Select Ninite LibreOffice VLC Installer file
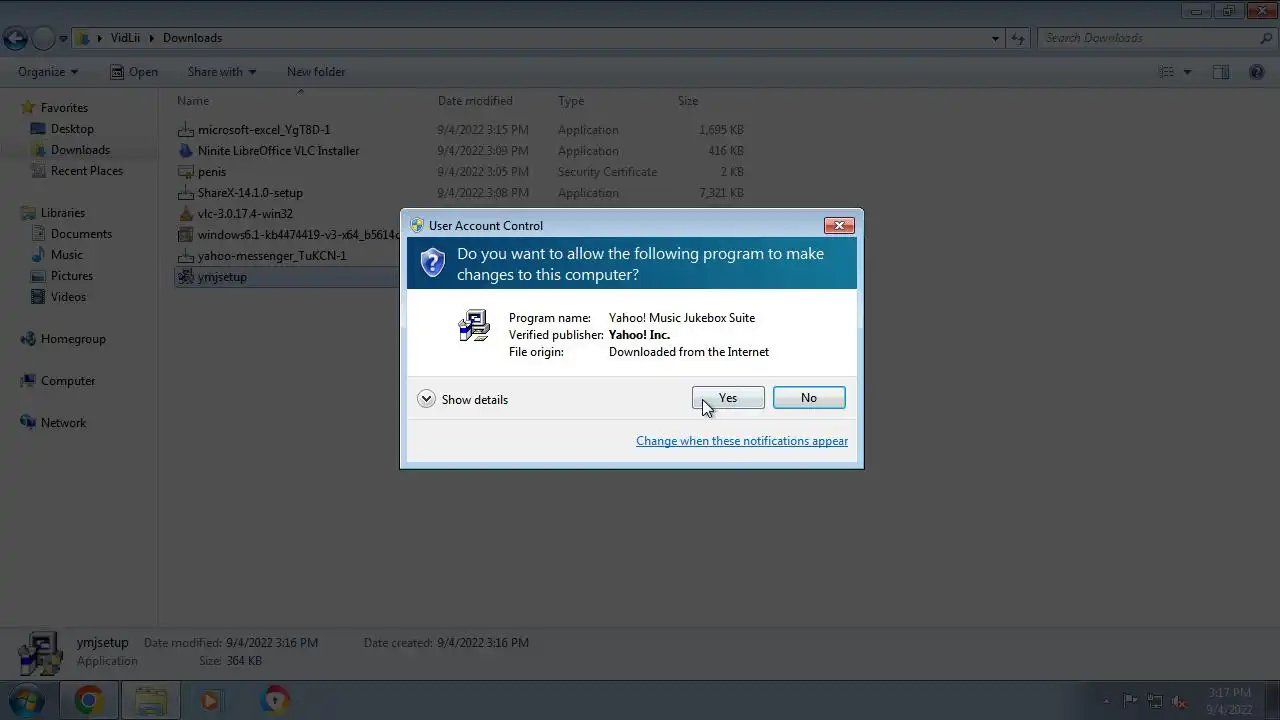The width and height of the screenshot is (1280, 720). [x=278, y=151]
